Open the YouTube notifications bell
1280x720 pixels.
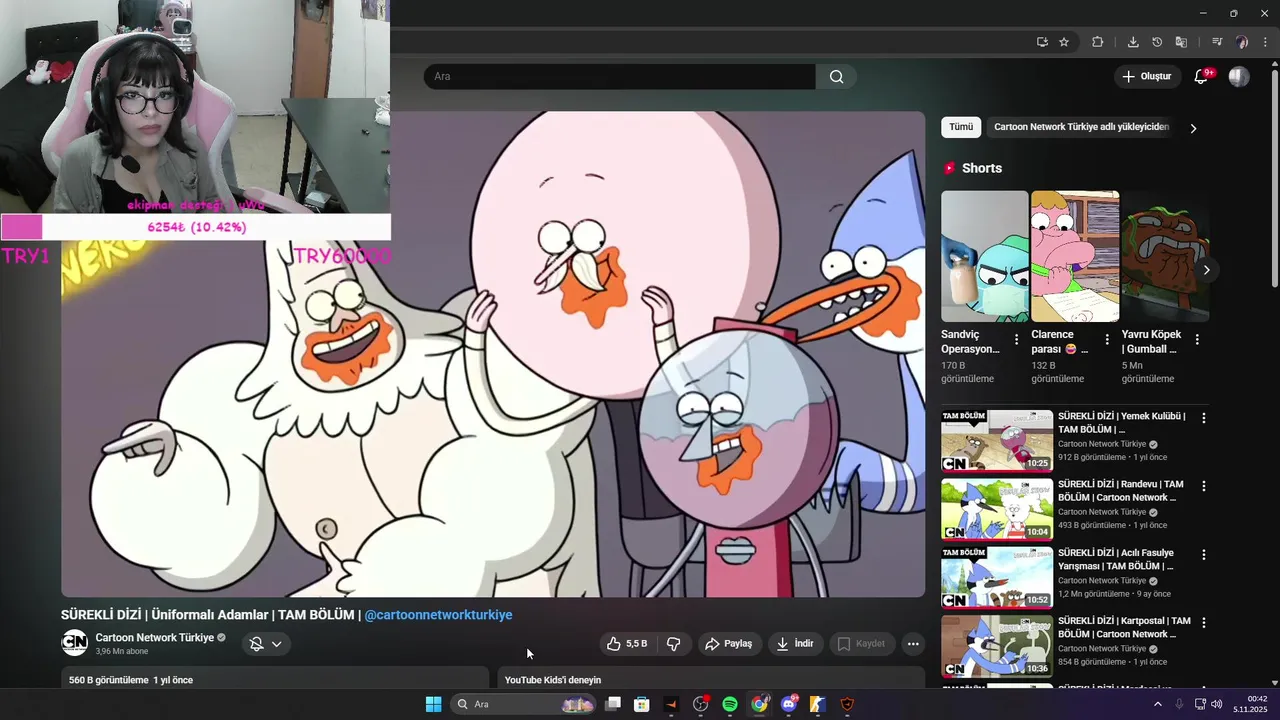1201,77
